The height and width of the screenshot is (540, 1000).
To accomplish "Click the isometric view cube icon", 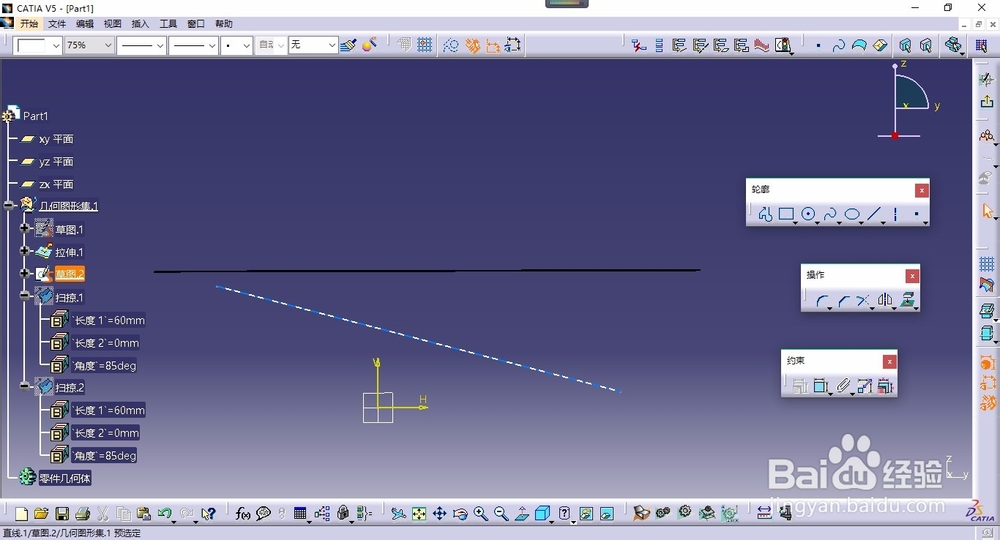I will pyautogui.click(x=542, y=513).
